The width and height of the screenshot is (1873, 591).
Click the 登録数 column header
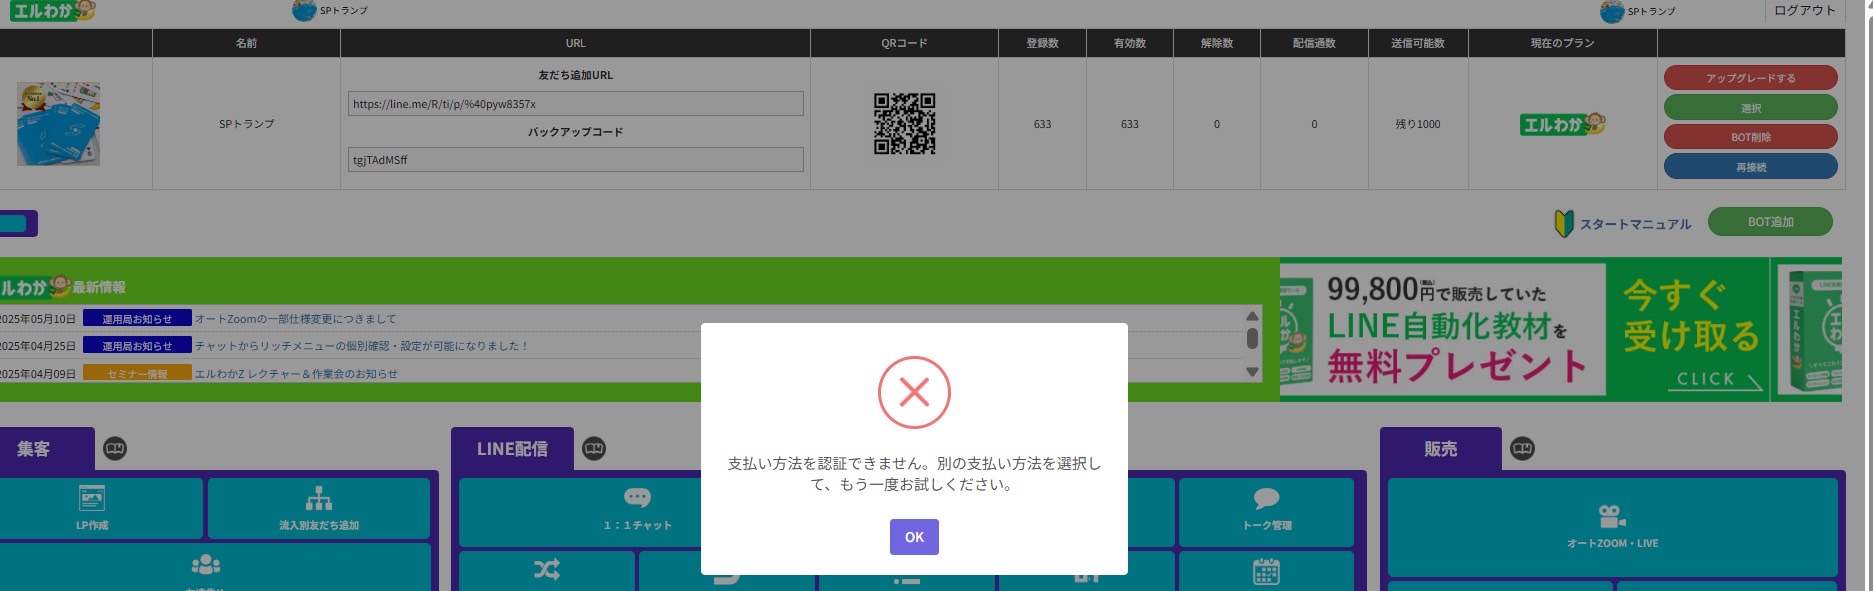click(x=1042, y=43)
